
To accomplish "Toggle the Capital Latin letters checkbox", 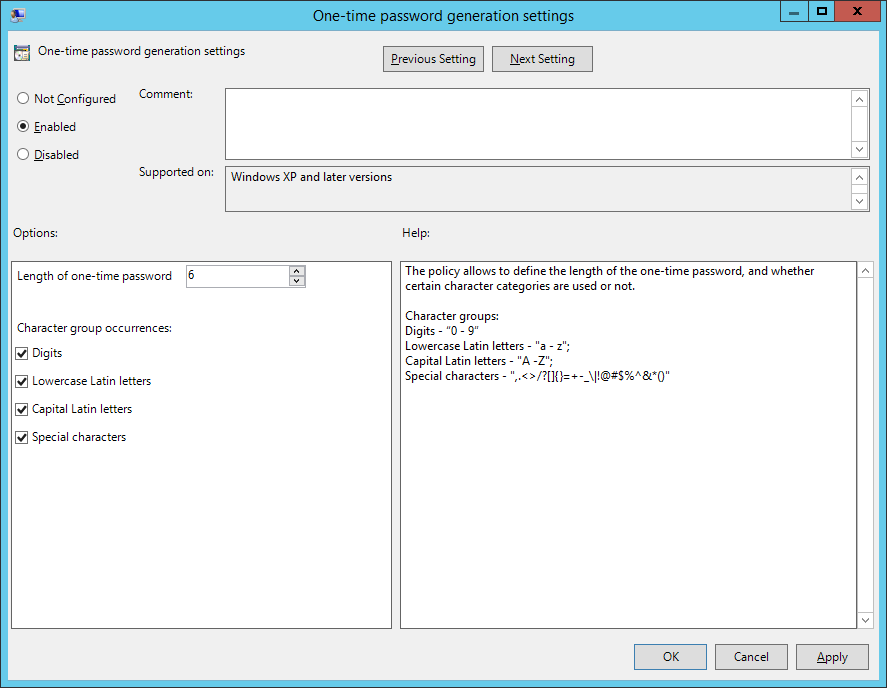I will coord(22,409).
